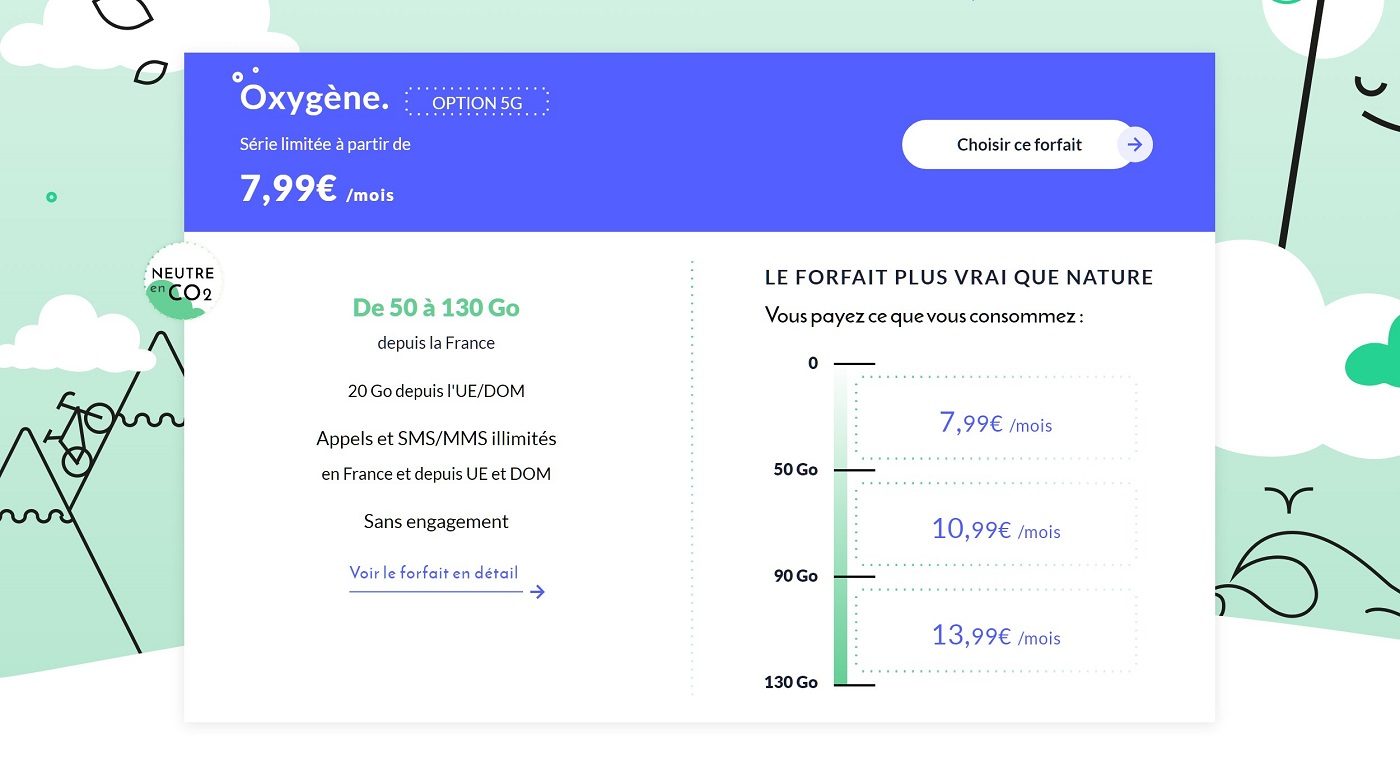Click the 'Neutre en CO2' badge
The image size is (1400, 771).
(x=182, y=283)
